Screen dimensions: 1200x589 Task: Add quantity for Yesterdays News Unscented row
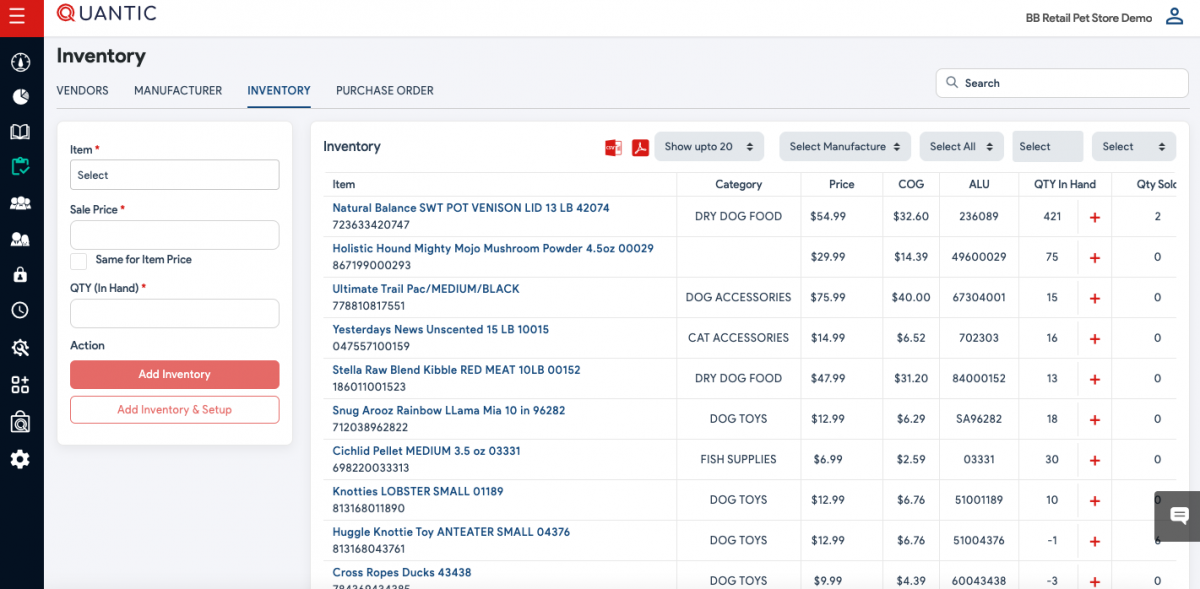pyautogui.click(x=1094, y=339)
